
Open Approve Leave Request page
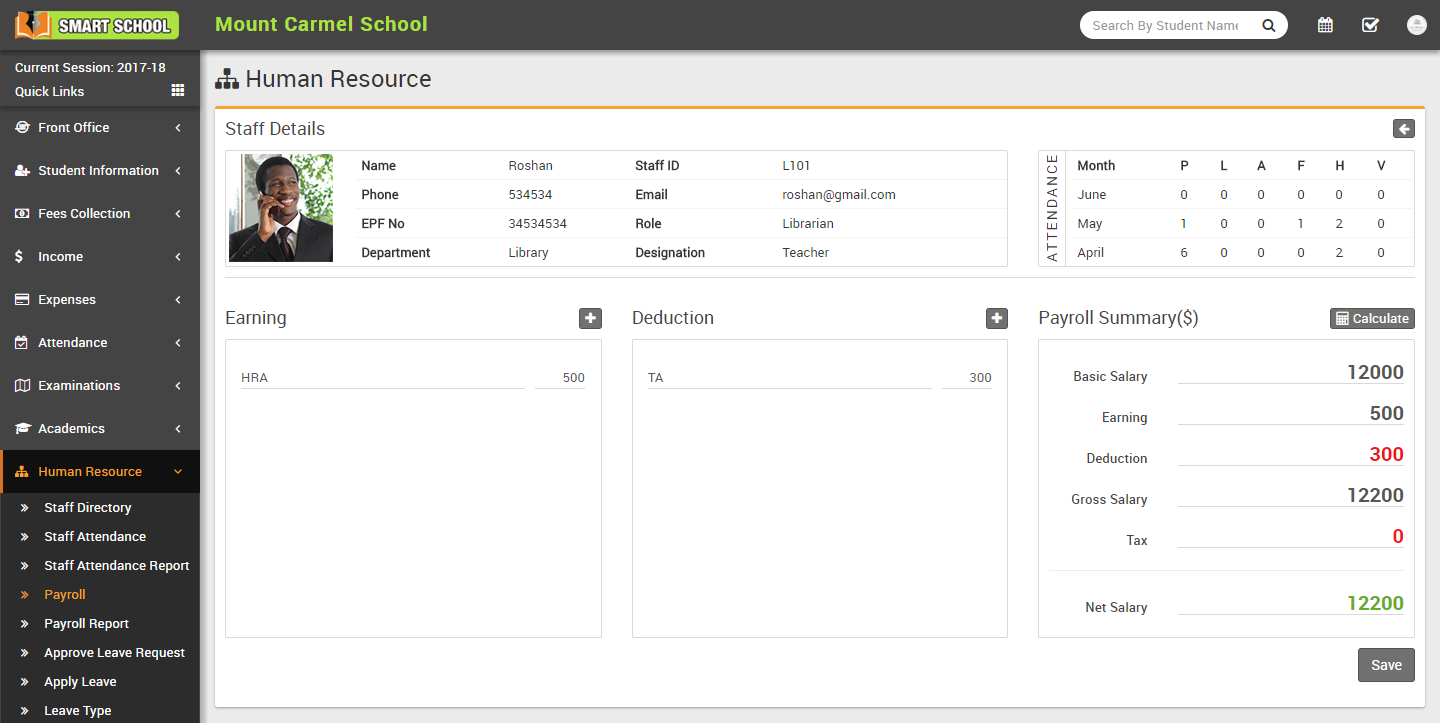[114, 653]
